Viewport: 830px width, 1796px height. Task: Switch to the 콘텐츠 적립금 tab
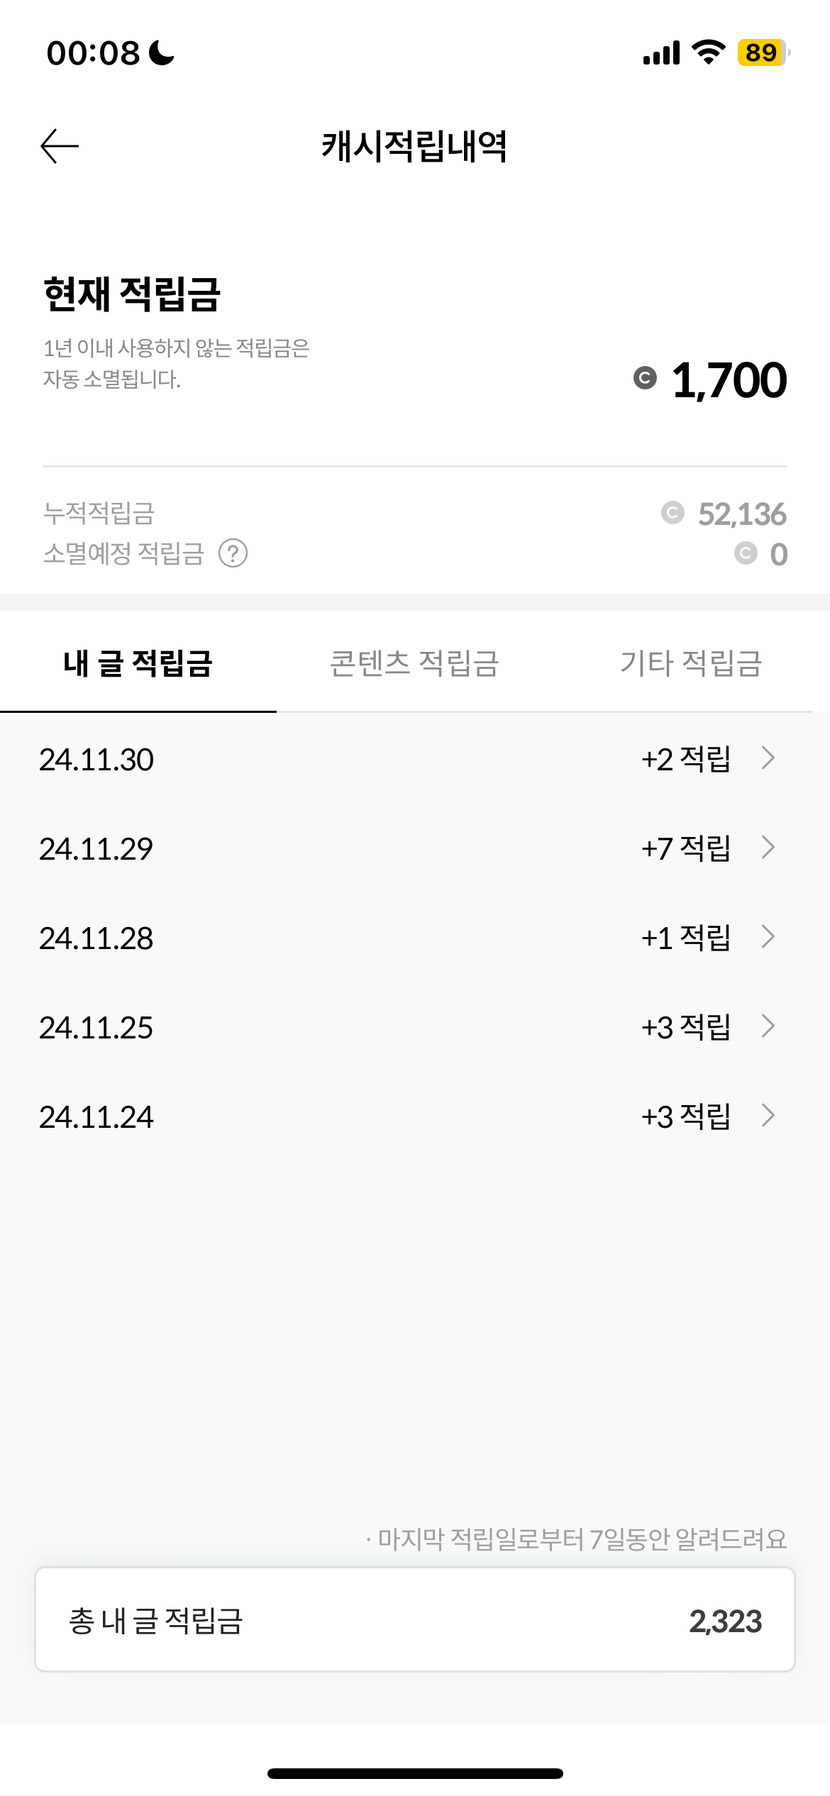click(x=414, y=663)
